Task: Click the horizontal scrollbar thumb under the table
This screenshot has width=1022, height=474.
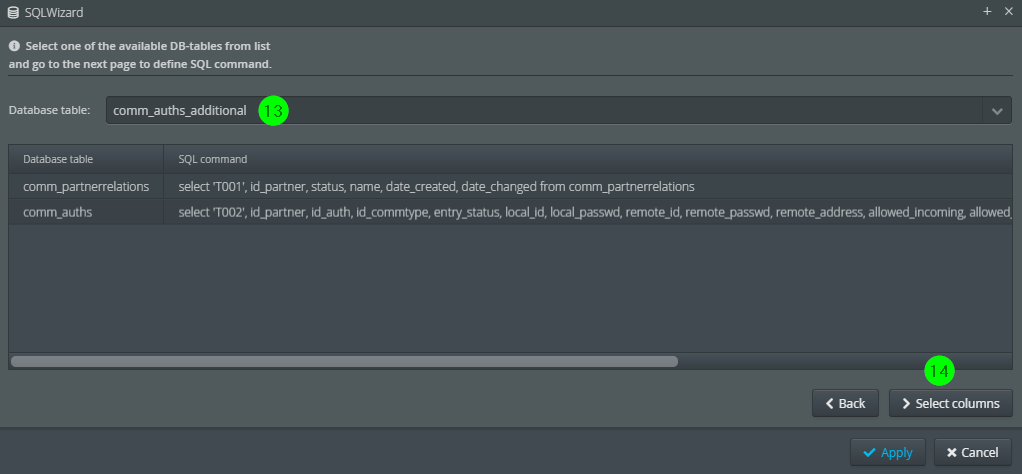Action: click(345, 361)
